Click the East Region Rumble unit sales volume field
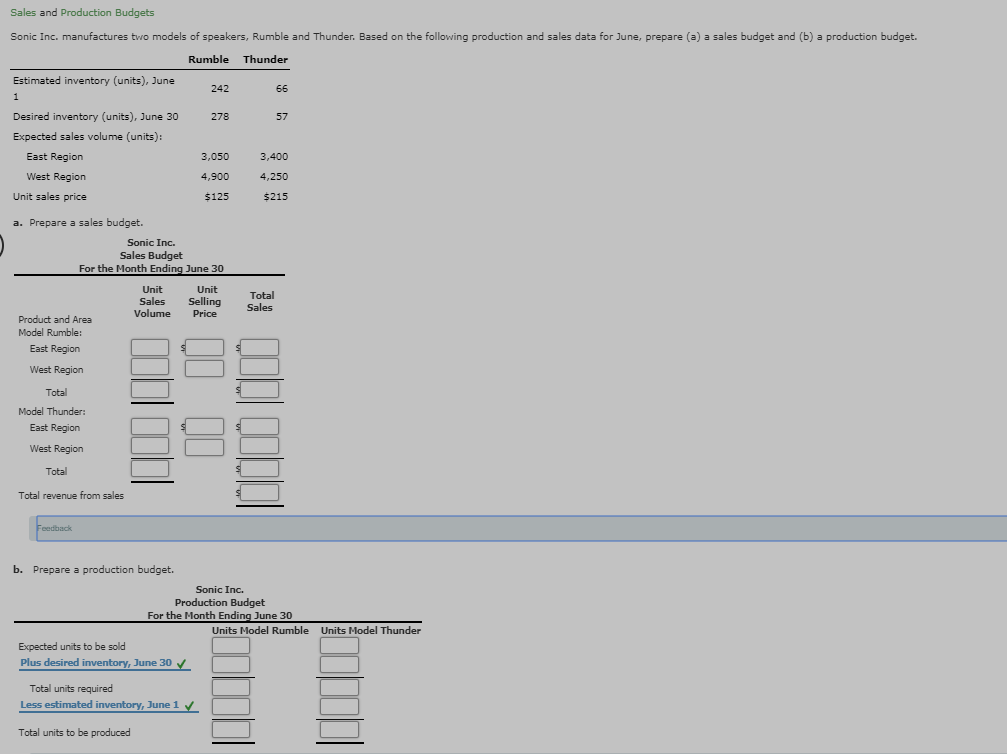Viewport: 1007px width, 754px height. point(150,347)
